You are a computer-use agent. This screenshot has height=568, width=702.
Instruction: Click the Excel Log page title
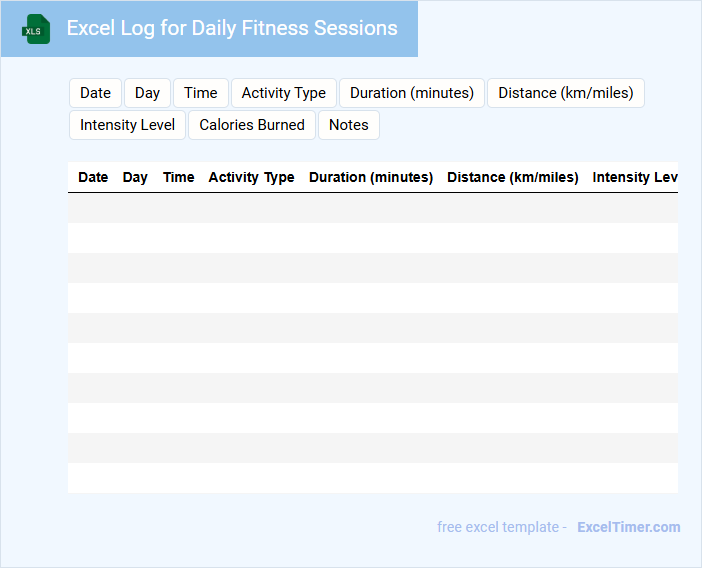[232, 28]
